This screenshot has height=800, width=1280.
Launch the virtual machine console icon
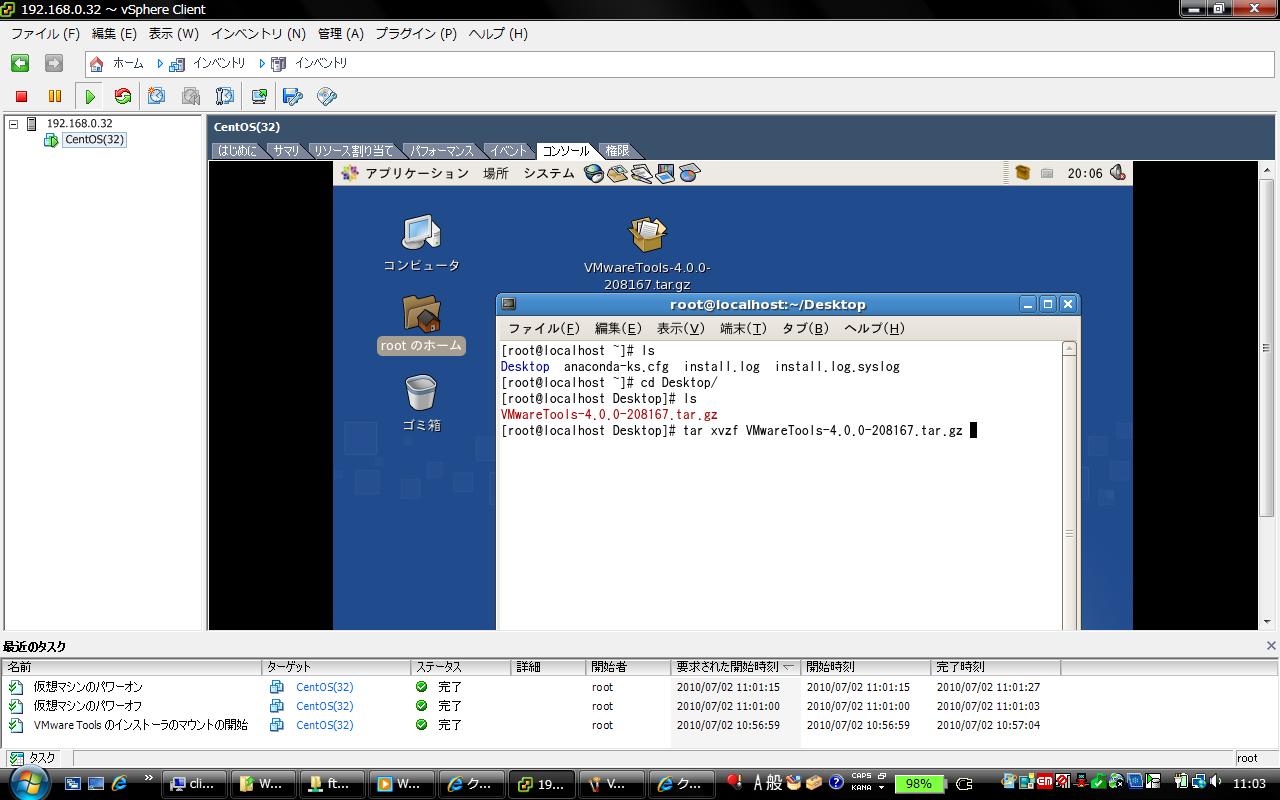point(259,96)
